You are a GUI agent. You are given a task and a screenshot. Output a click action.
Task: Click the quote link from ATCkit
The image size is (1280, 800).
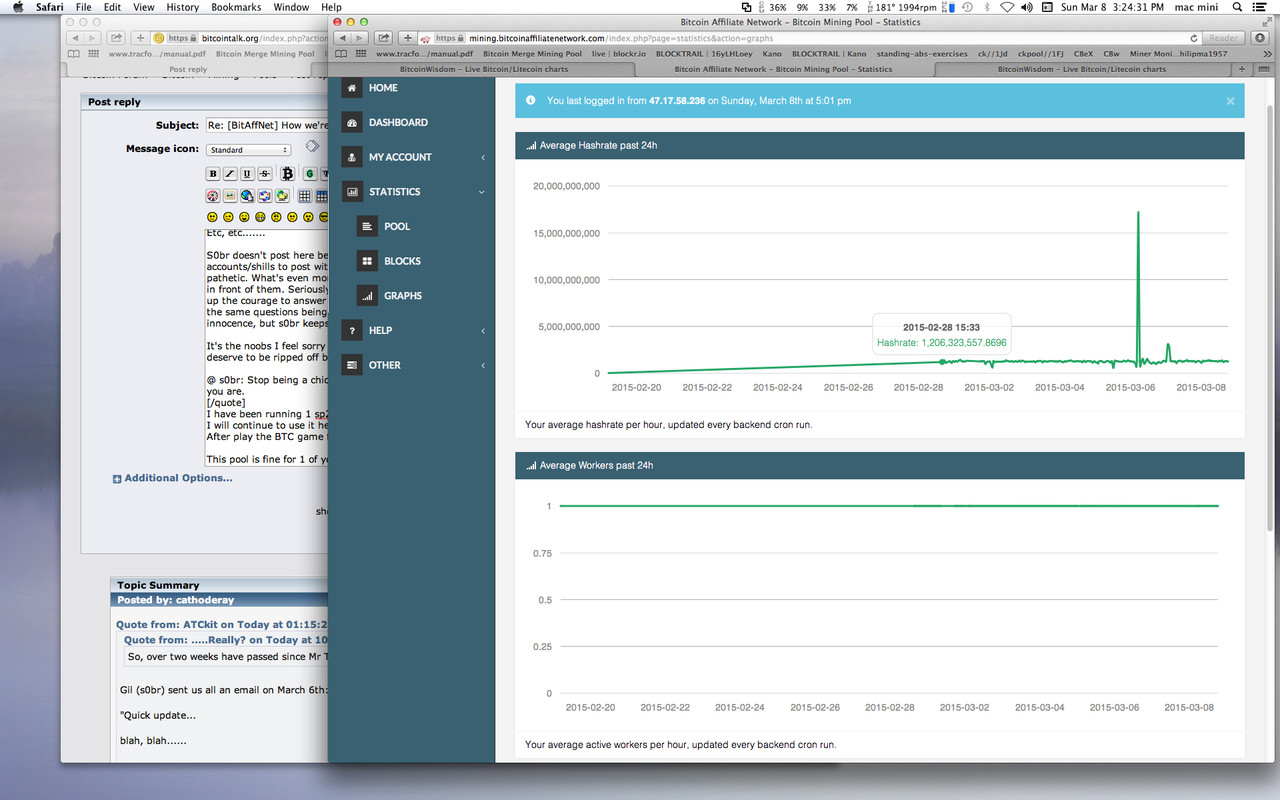[222, 624]
